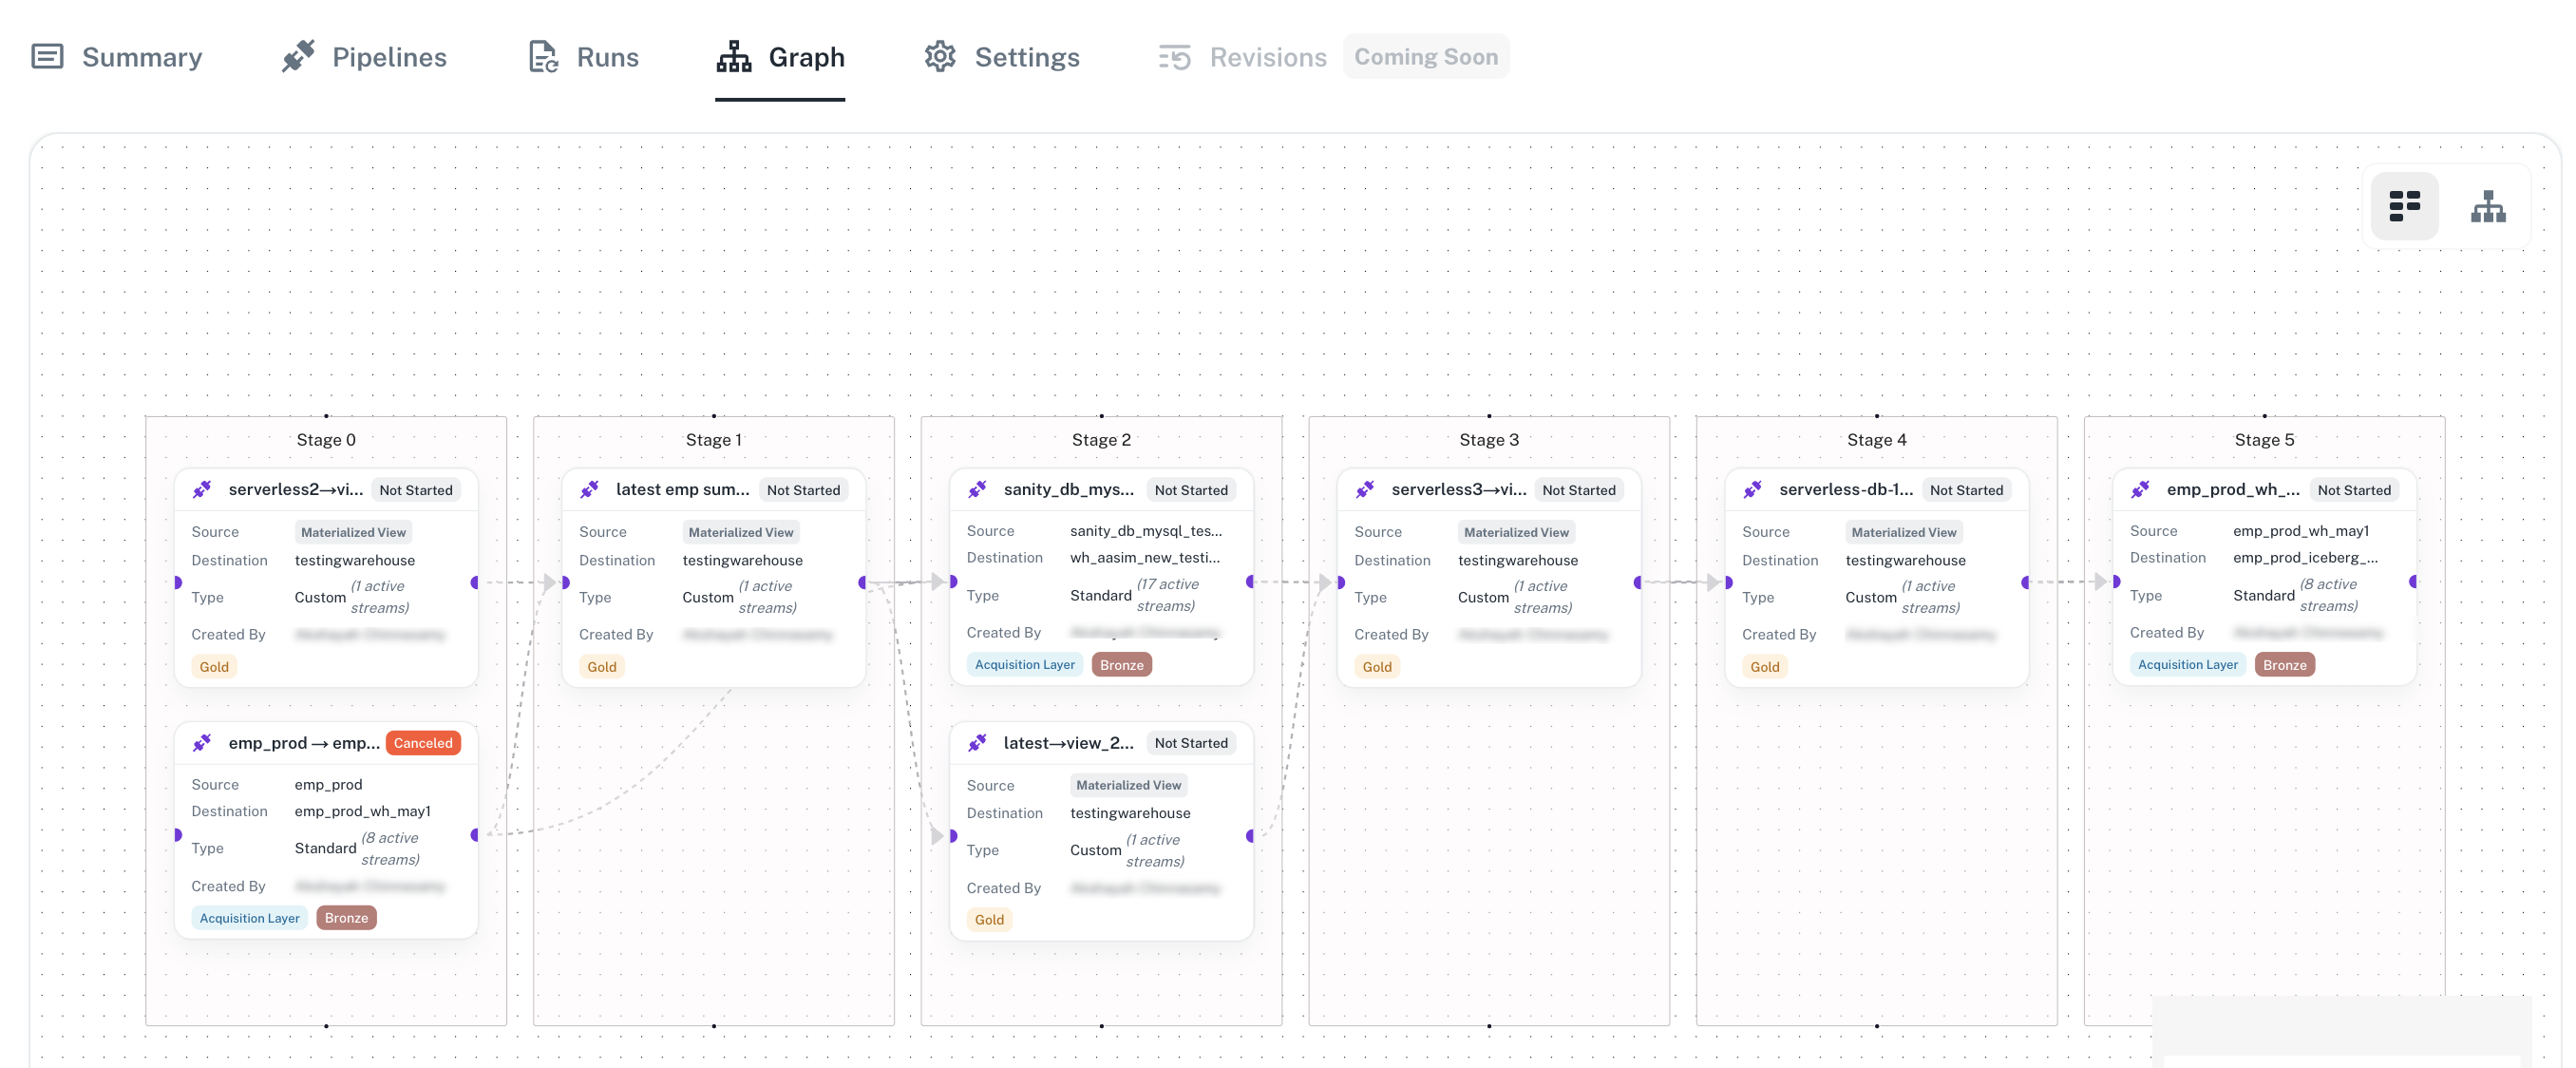The width and height of the screenshot is (2576, 1068).
Task: Click Bronze tag on emp_prod_wh_... card
Action: point(2285,665)
